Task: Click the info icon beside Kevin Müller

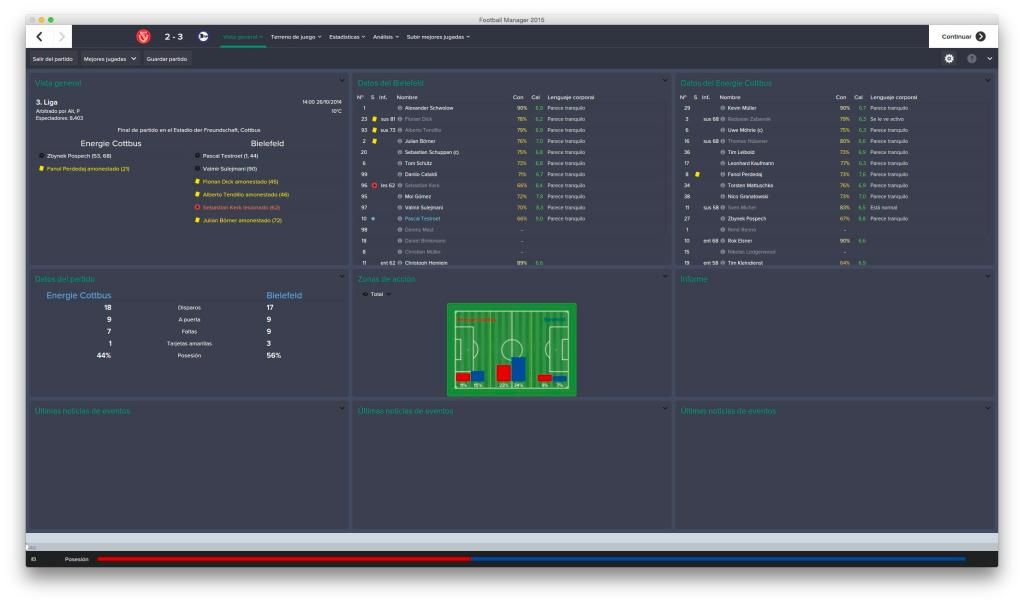Action: click(722, 108)
